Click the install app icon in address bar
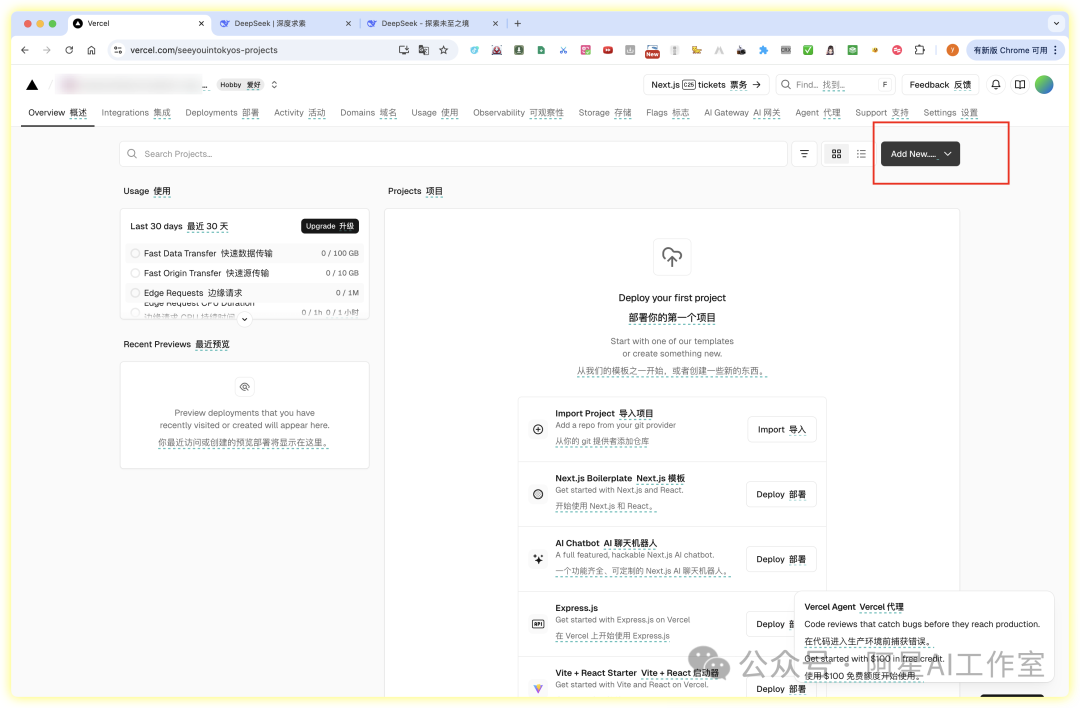This screenshot has width=1080, height=708. click(404, 50)
